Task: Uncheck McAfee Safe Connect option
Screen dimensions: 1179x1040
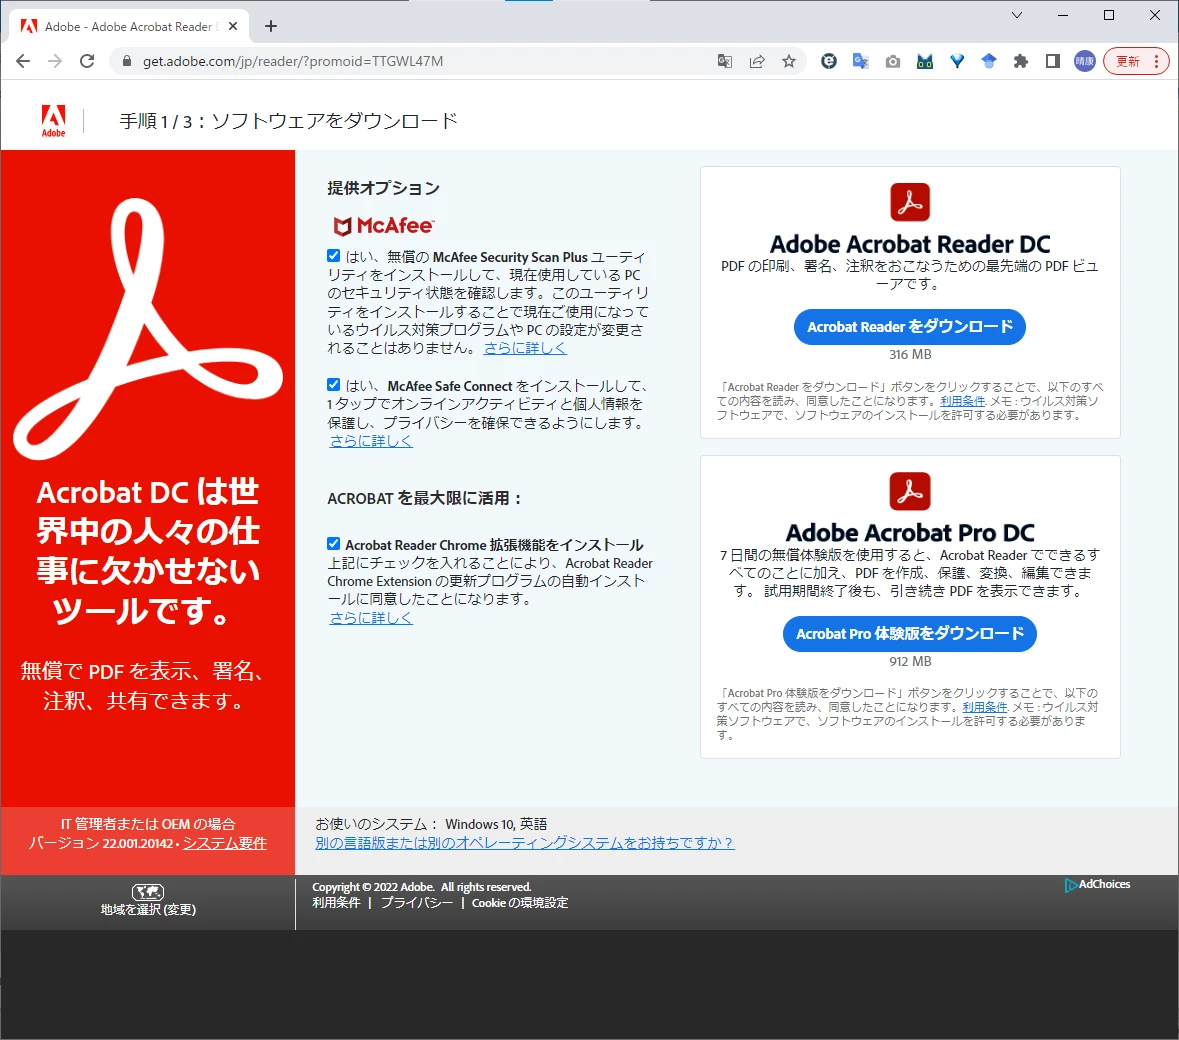Action: pos(334,384)
